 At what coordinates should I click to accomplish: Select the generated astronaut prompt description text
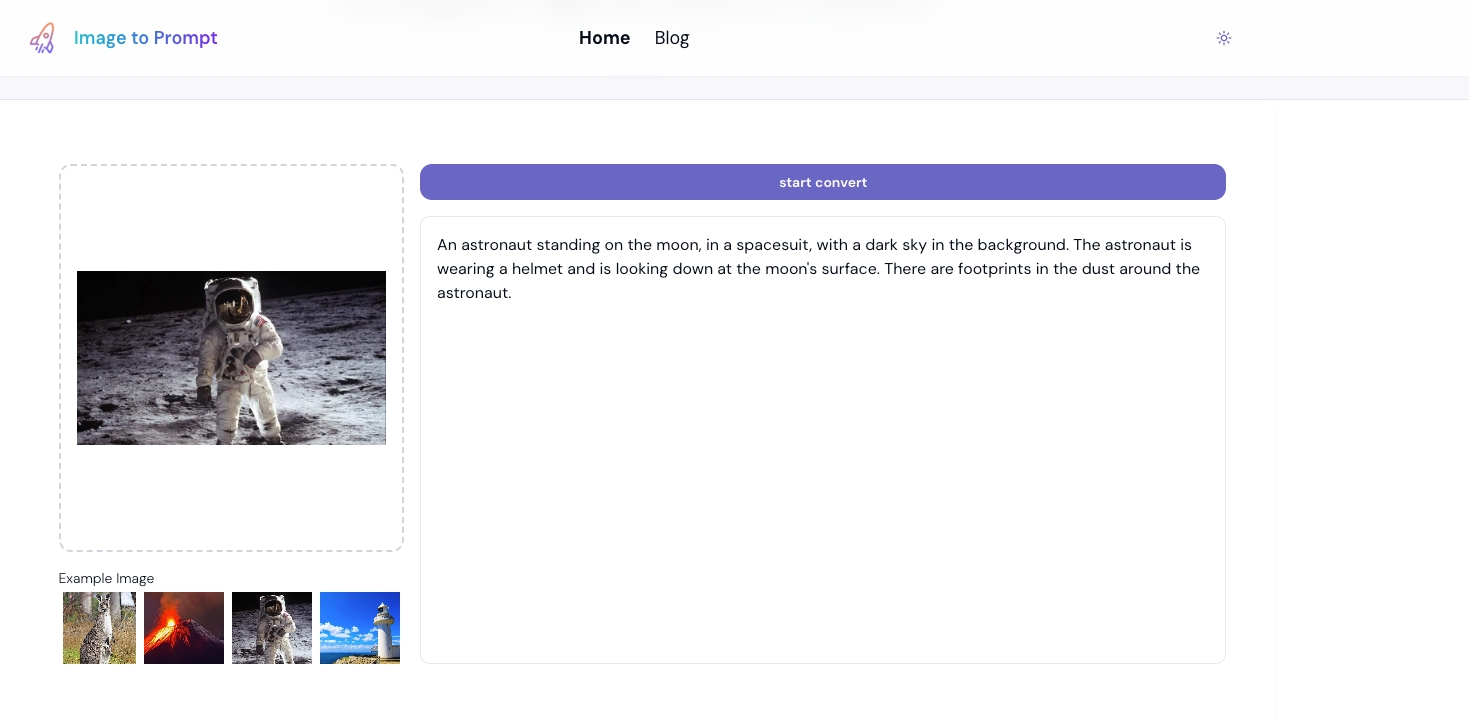click(x=818, y=268)
